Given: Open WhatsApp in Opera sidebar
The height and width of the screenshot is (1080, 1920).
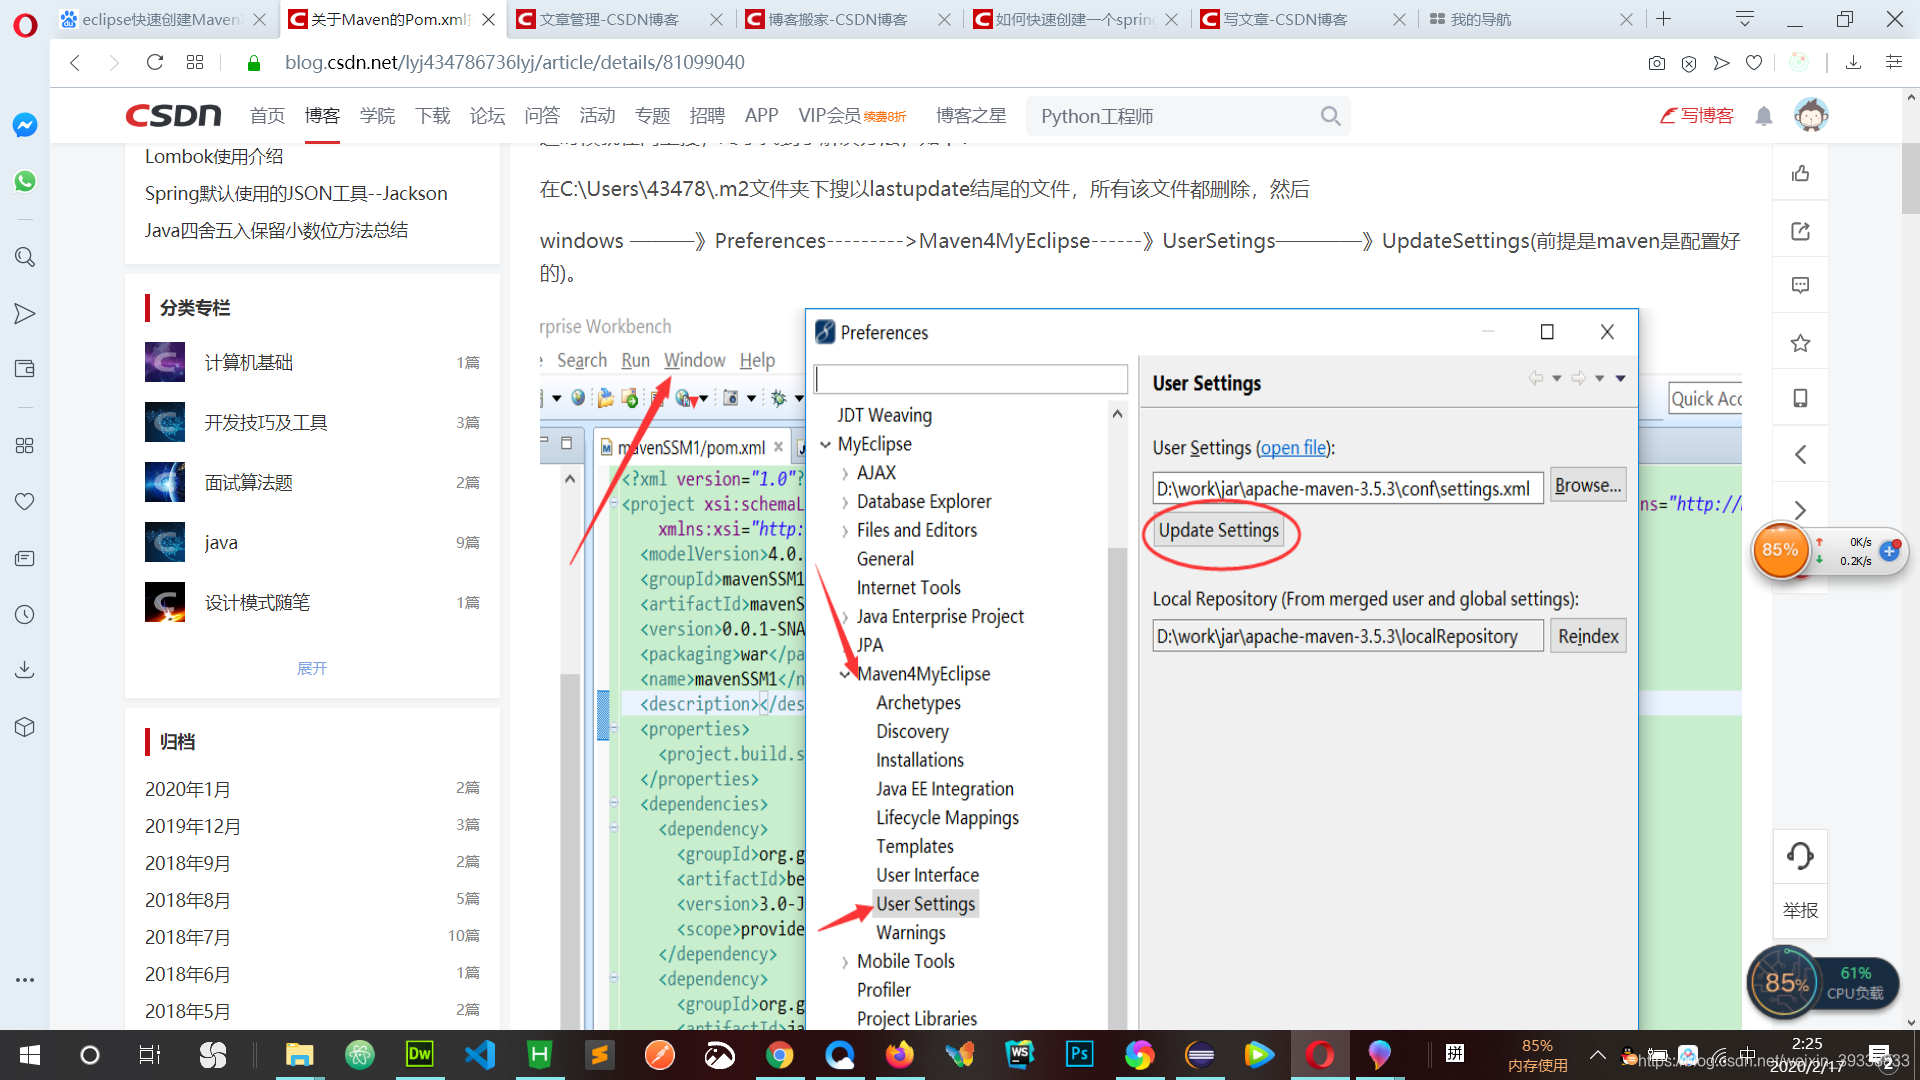Looking at the screenshot, I should click(x=25, y=181).
